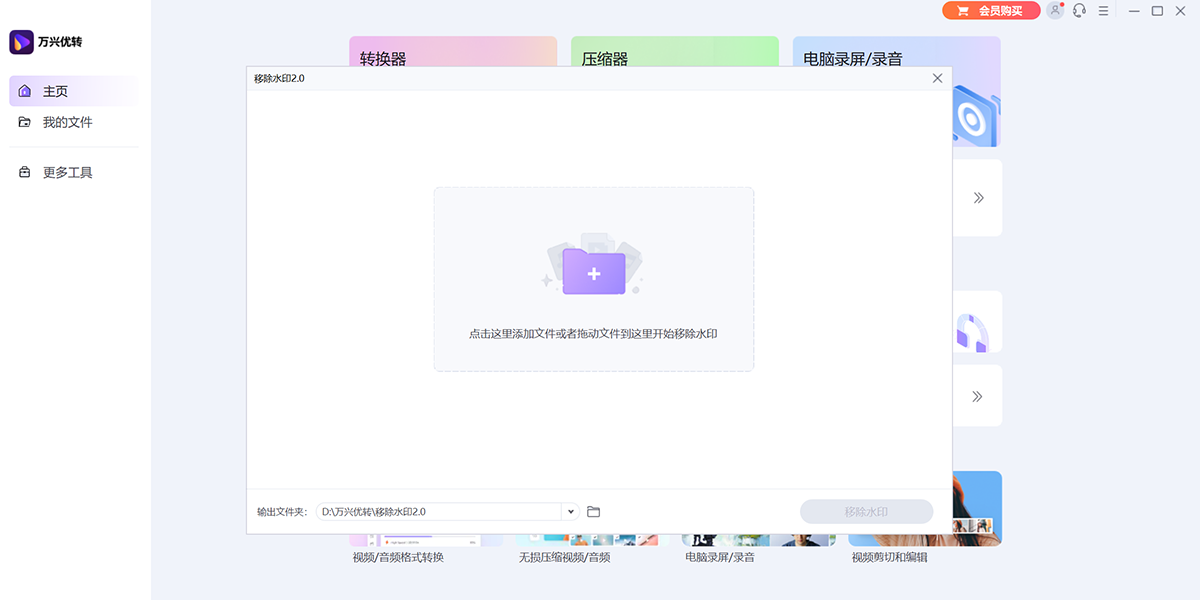Close the 移除水印2.0 dialog
The image size is (1200, 600).
tap(937, 78)
